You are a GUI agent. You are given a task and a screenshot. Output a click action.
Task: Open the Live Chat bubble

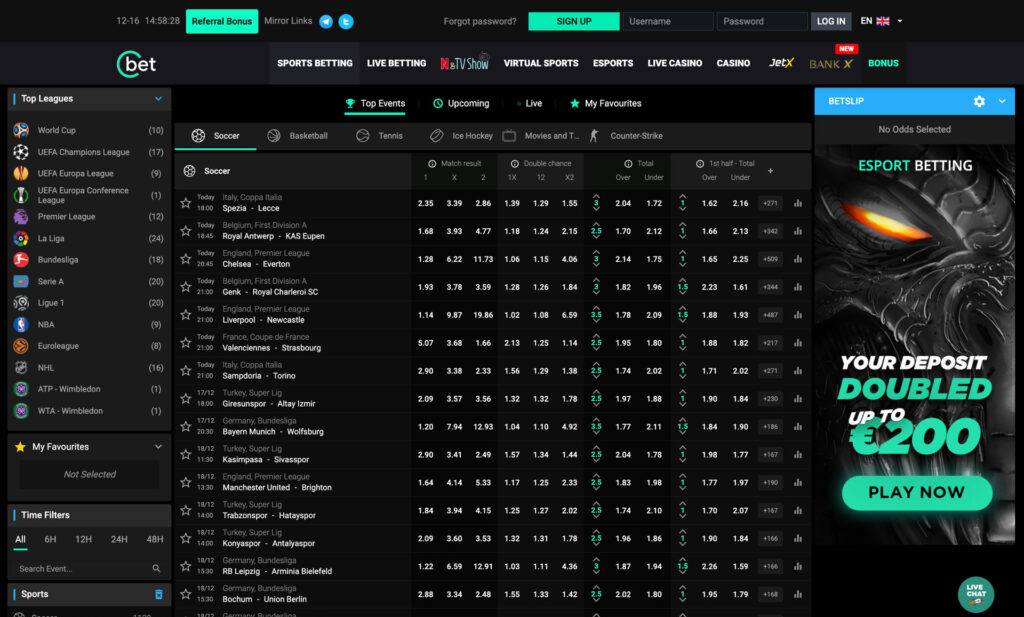(976, 593)
